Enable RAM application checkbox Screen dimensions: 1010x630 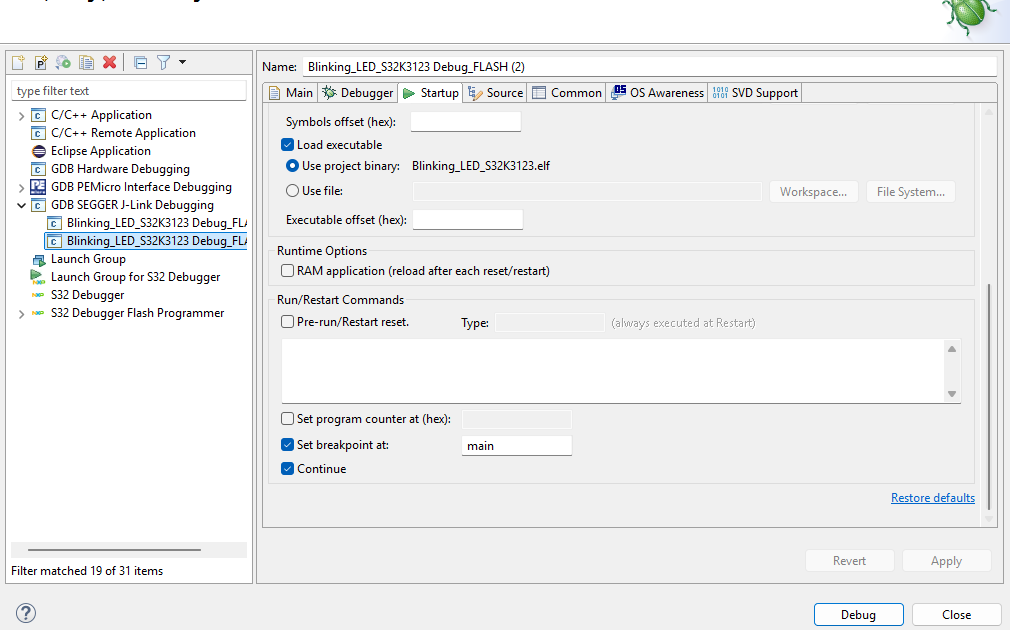[x=287, y=271]
